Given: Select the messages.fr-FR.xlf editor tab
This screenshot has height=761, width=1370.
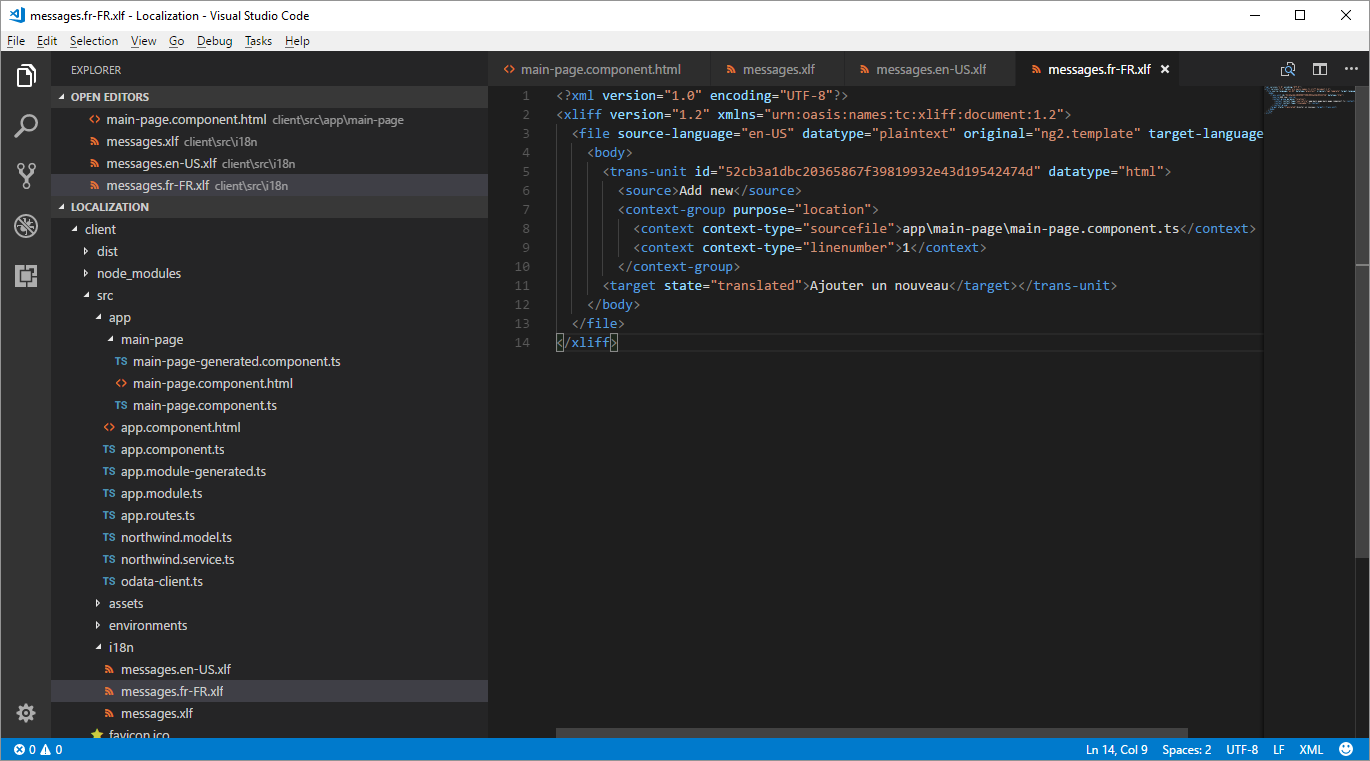Looking at the screenshot, I should (x=1098, y=69).
